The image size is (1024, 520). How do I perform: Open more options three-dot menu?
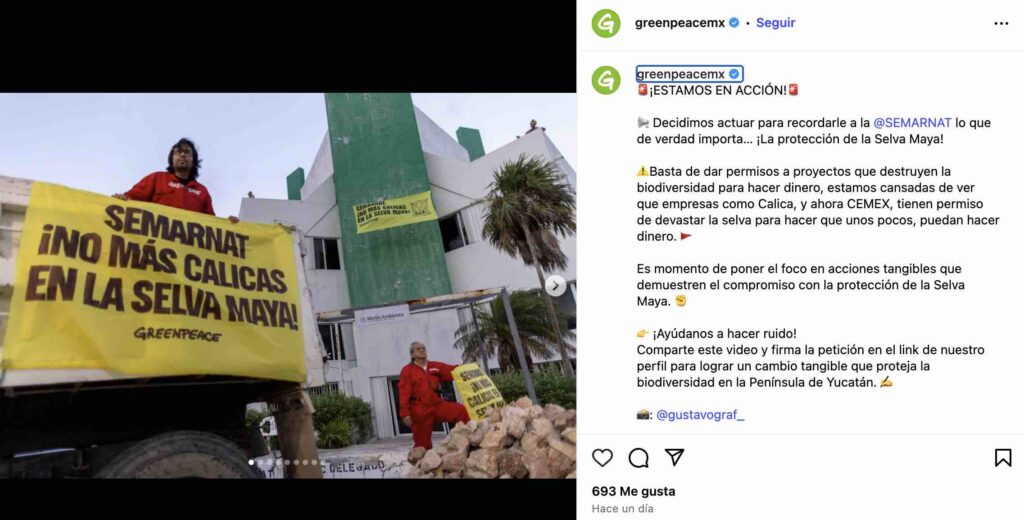tap(1001, 24)
